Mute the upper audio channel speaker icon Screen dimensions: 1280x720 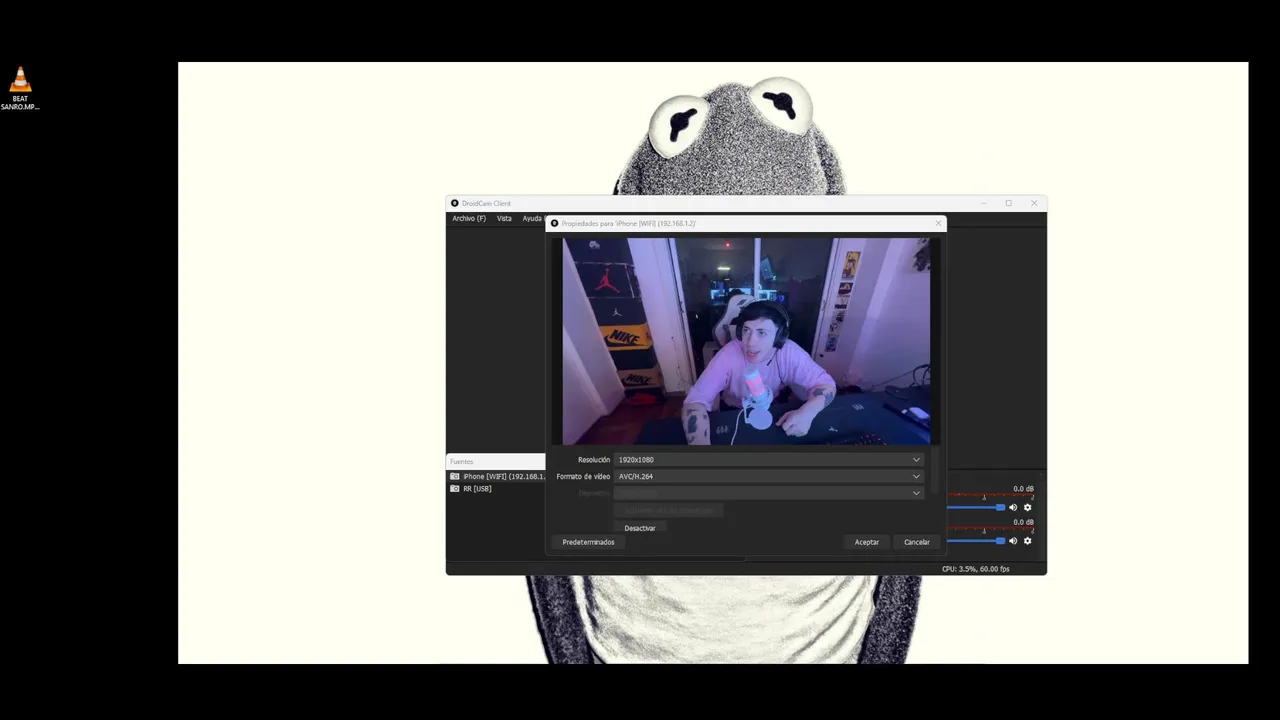[1013, 508]
